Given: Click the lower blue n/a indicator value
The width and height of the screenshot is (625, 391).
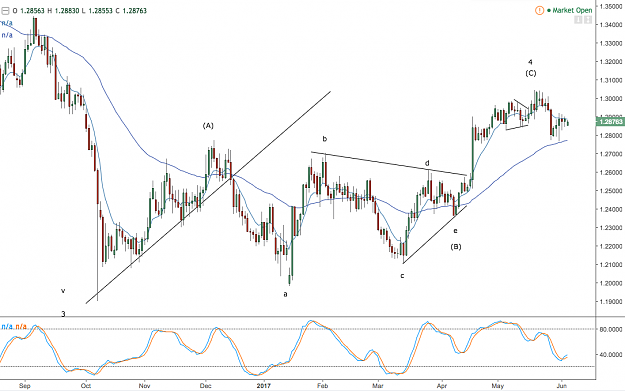Looking at the screenshot, I should coord(7,35).
